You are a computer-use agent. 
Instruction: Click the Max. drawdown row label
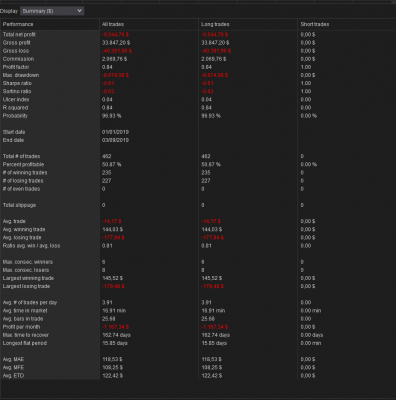[21, 75]
